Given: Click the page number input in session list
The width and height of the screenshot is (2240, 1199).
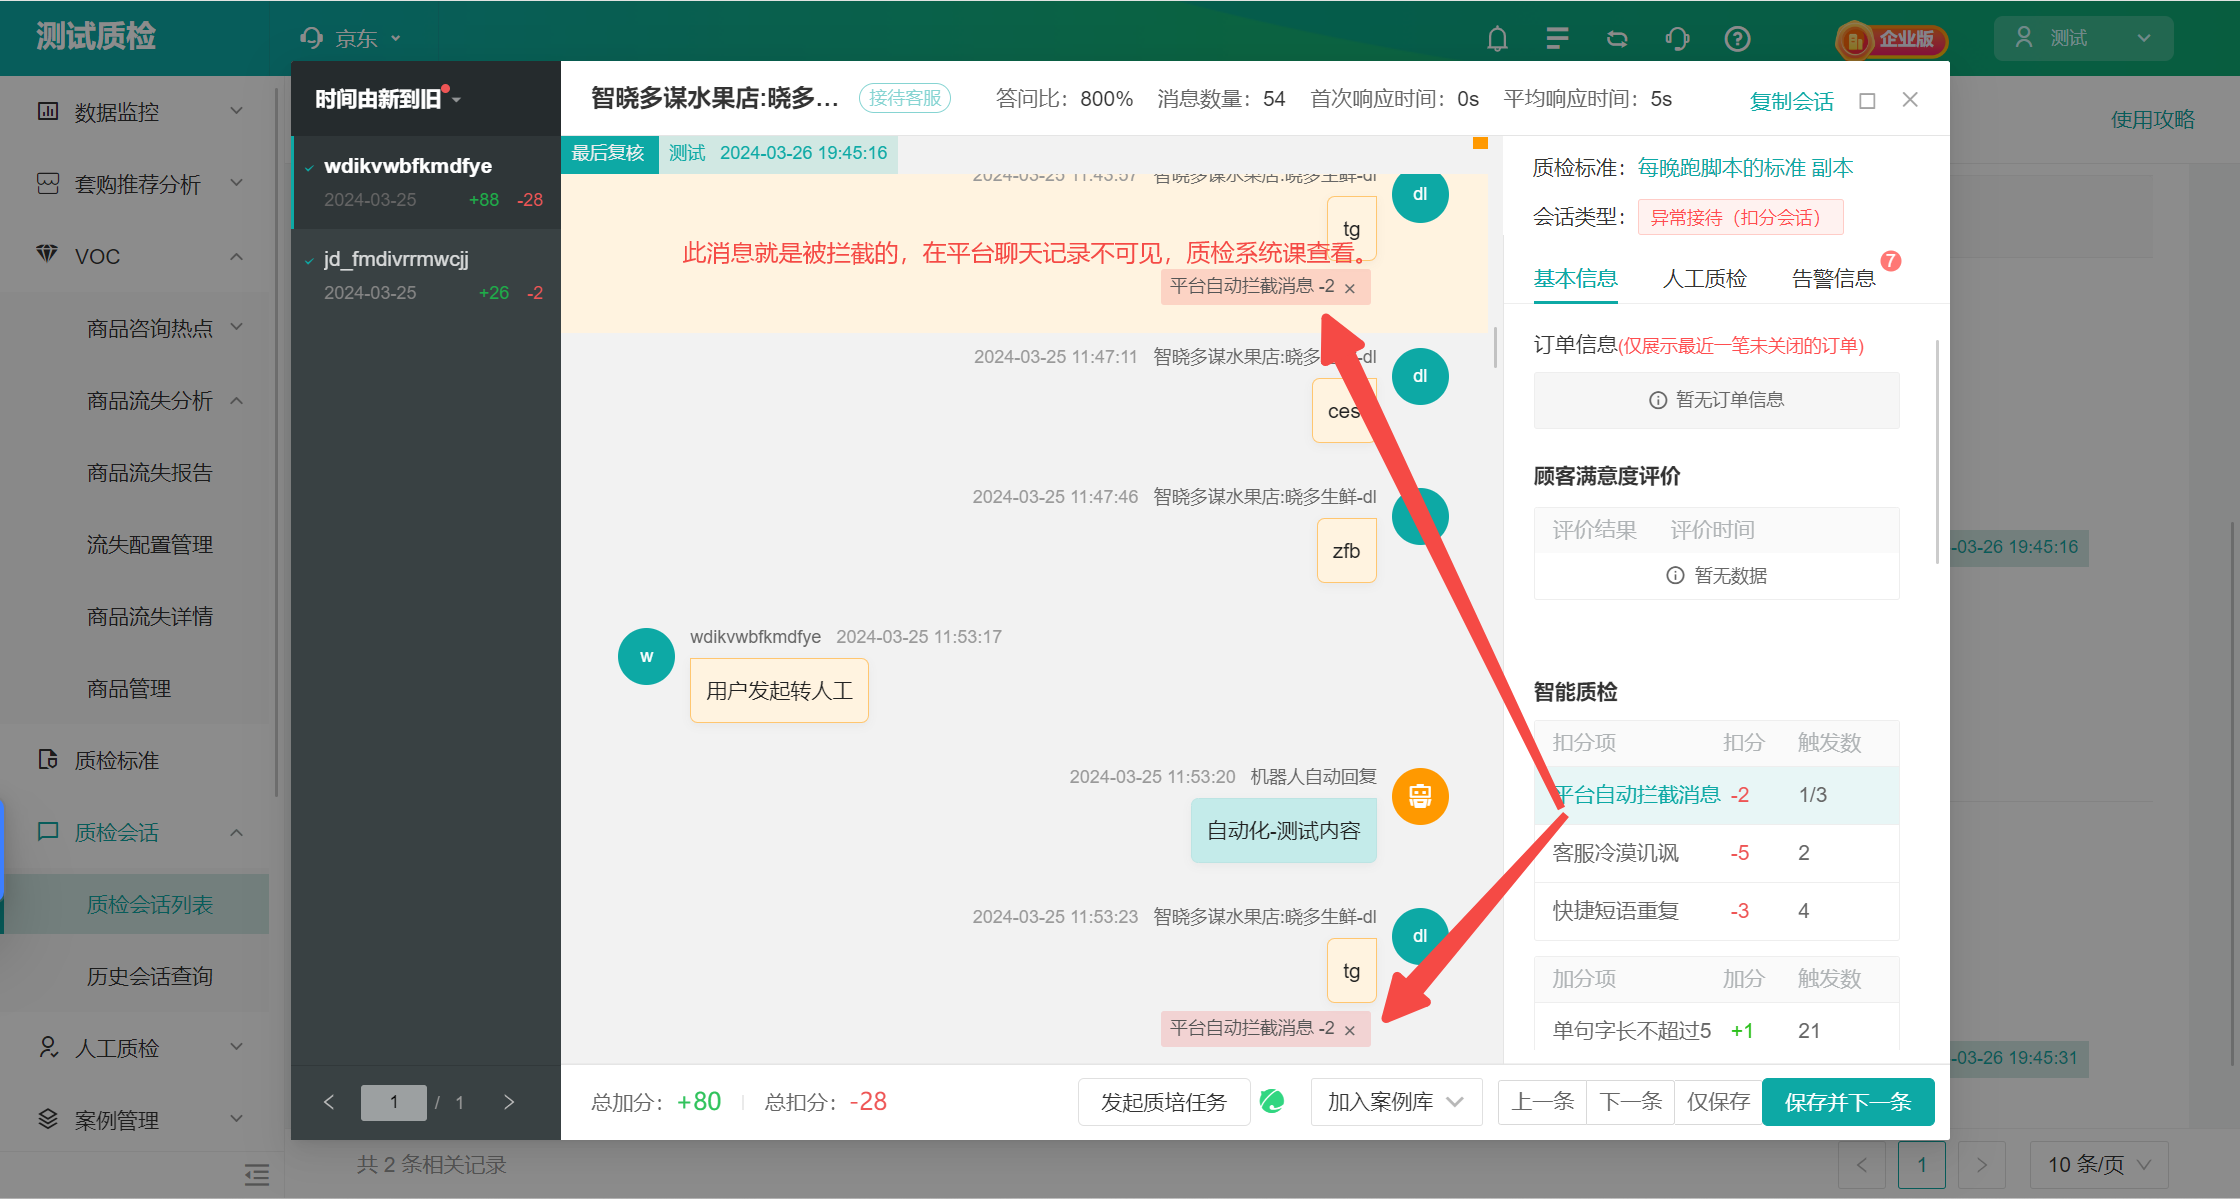Looking at the screenshot, I should (x=394, y=1102).
